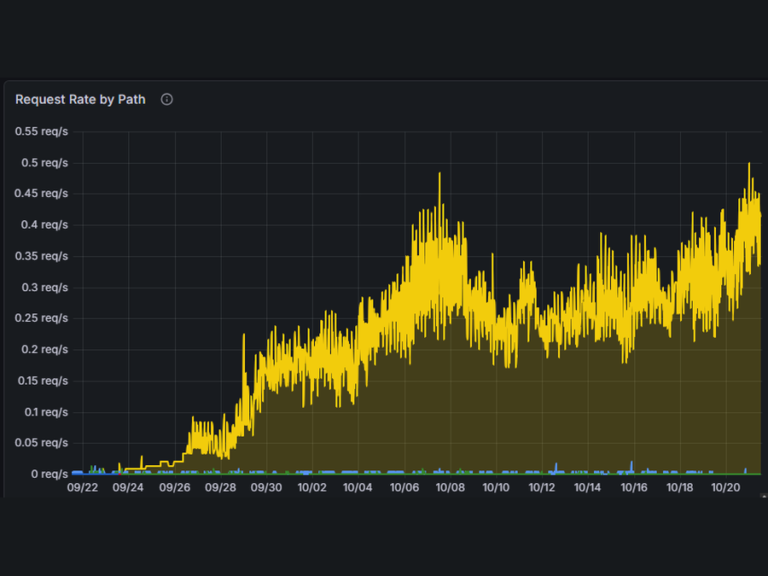Click the 0.4 req/s y-axis label
768x576 pixels.
45,225
